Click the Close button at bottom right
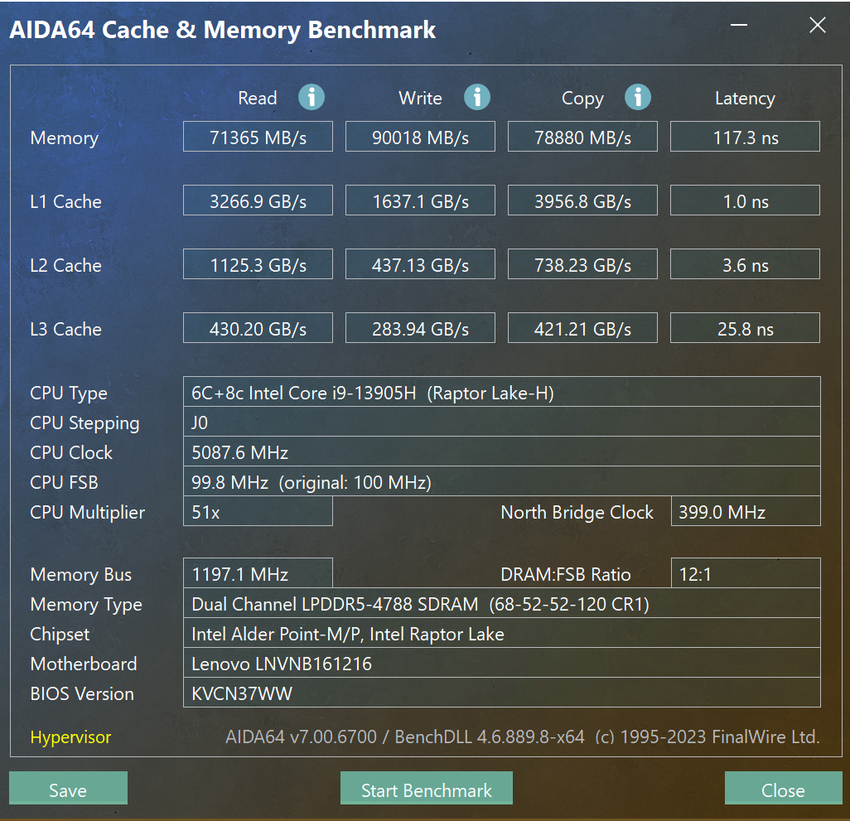The height and width of the screenshot is (821, 850). [782, 789]
